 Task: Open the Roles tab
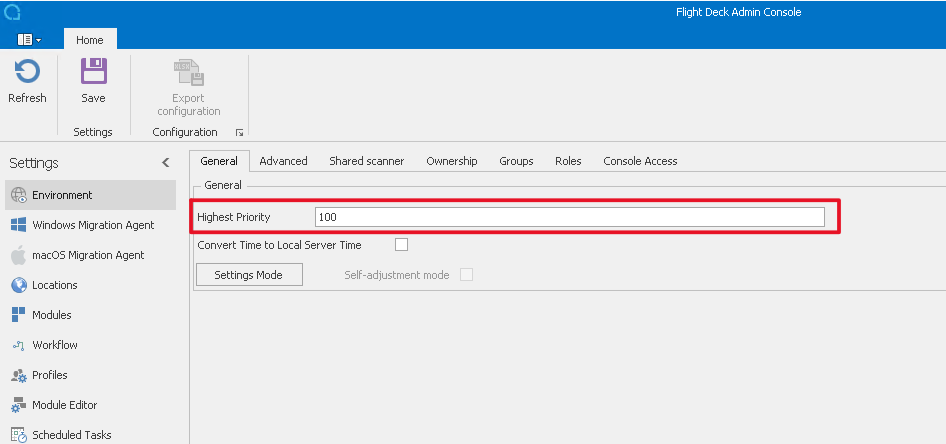point(568,161)
